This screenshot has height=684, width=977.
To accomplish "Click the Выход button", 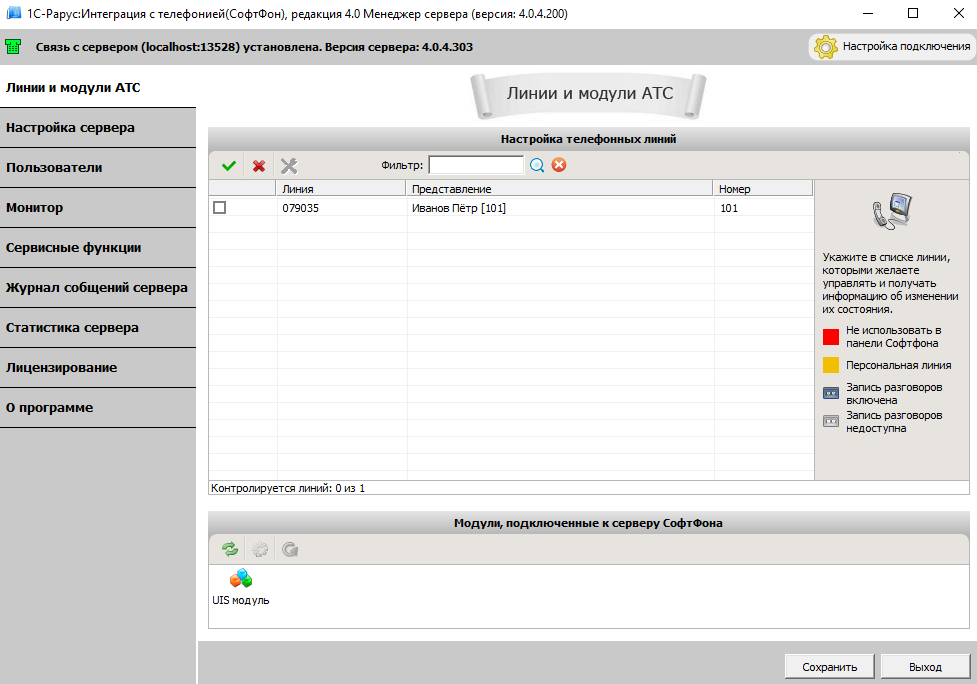I will tap(925, 667).
